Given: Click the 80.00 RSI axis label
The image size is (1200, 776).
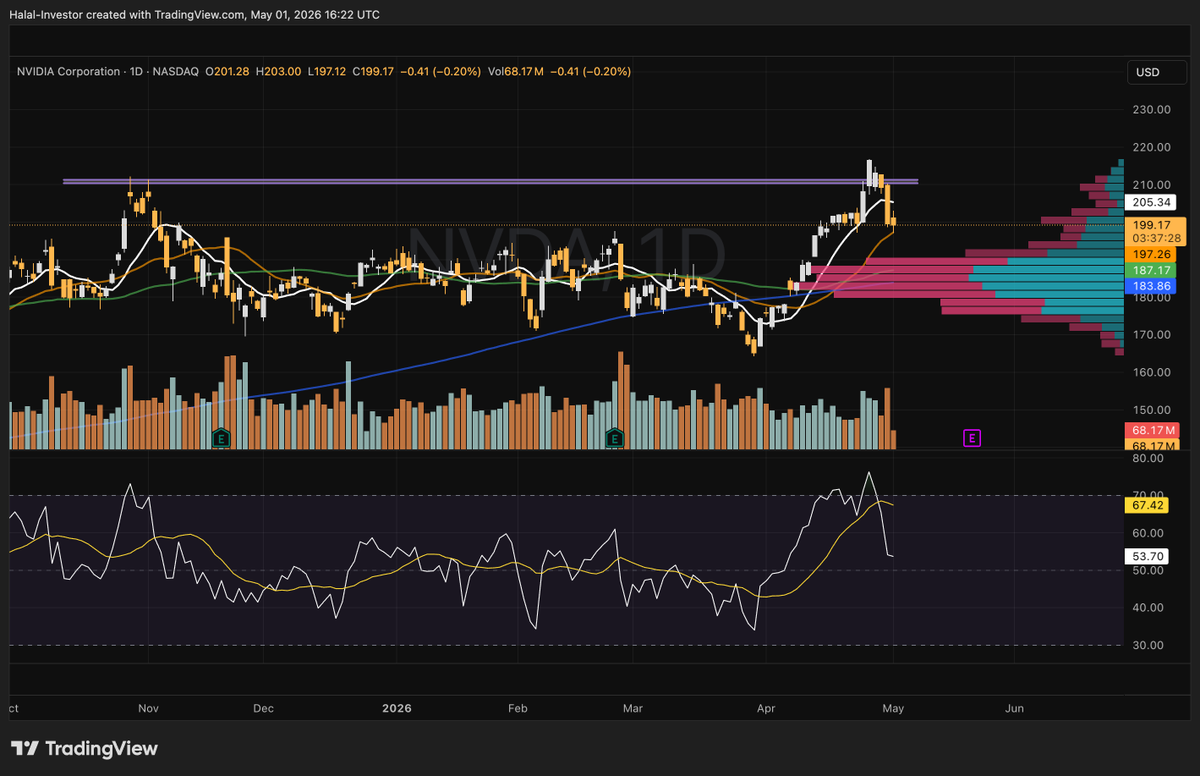Looking at the screenshot, I should (x=1149, y=458).
